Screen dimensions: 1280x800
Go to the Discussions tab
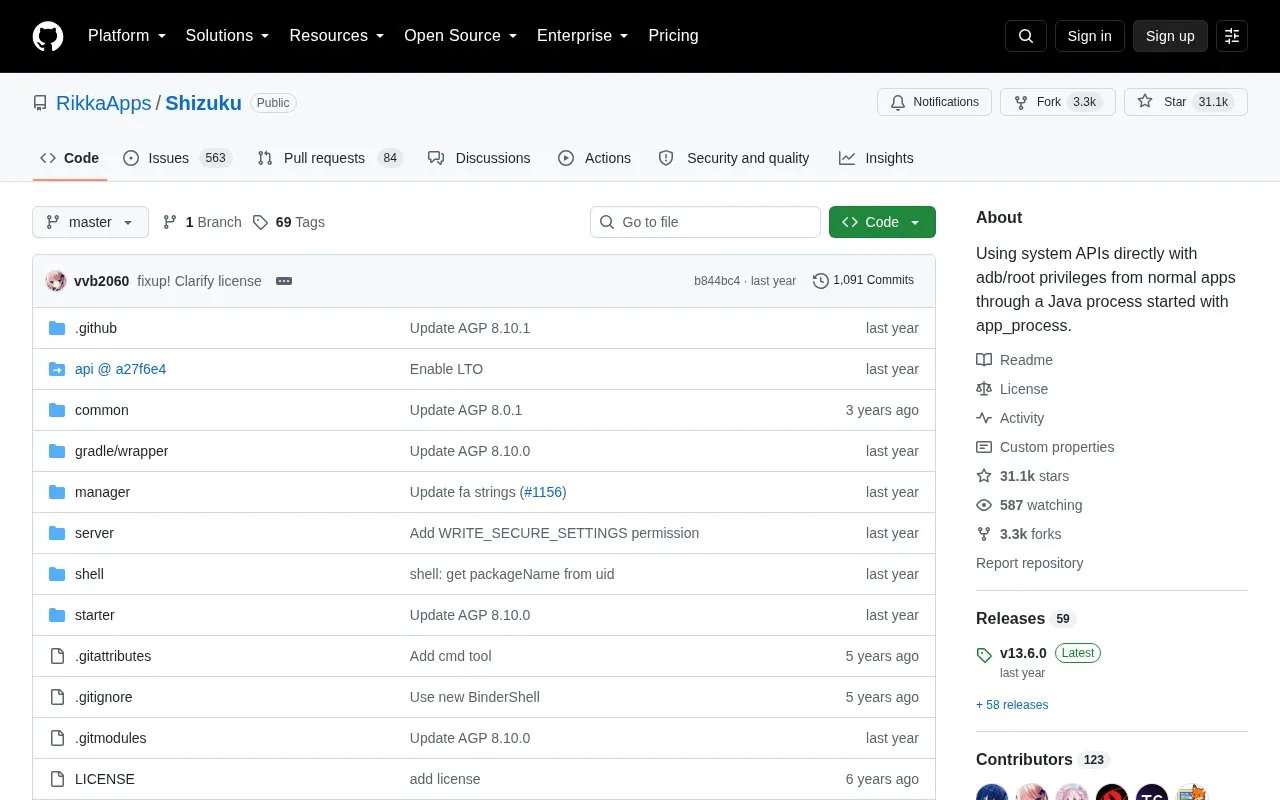[x=479, y=158]
